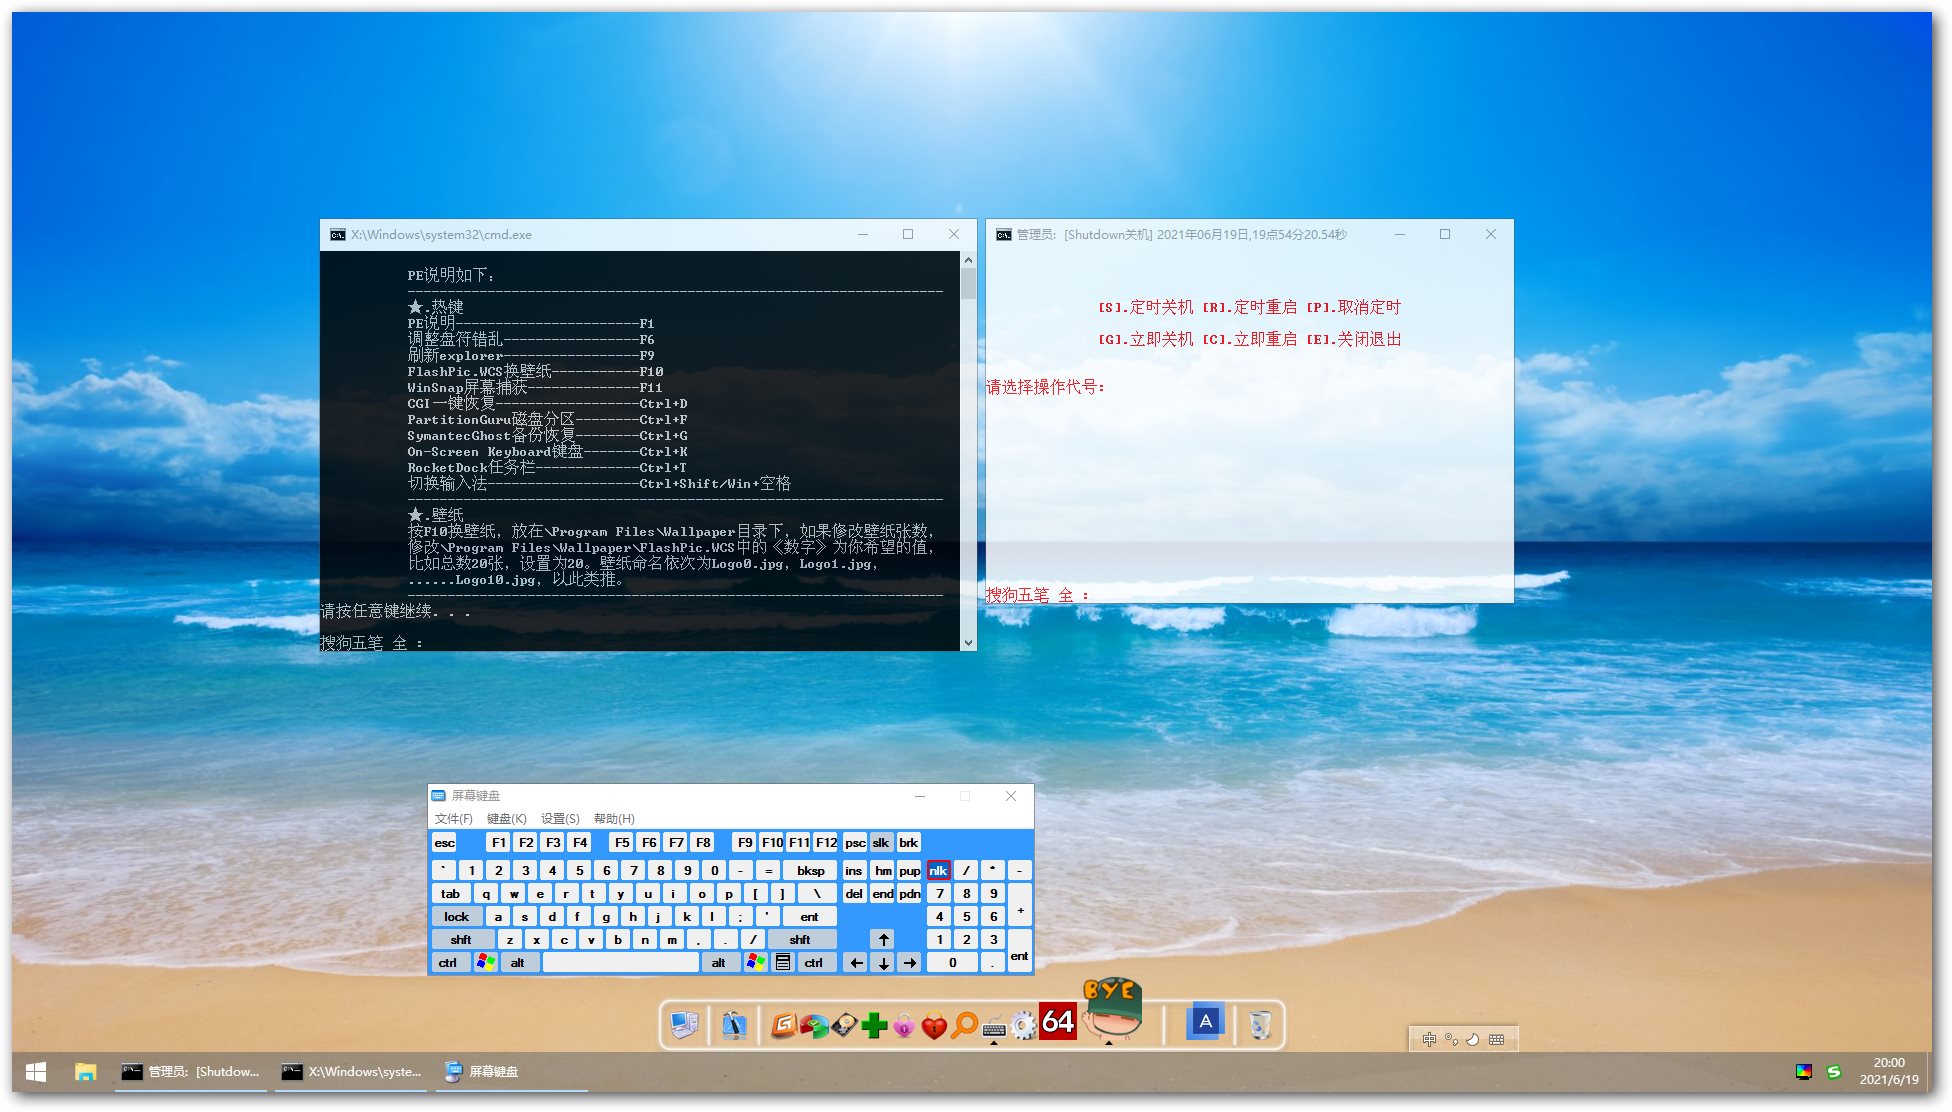Open Shutdown window title bar system icon

click(x=1004, y=235)
